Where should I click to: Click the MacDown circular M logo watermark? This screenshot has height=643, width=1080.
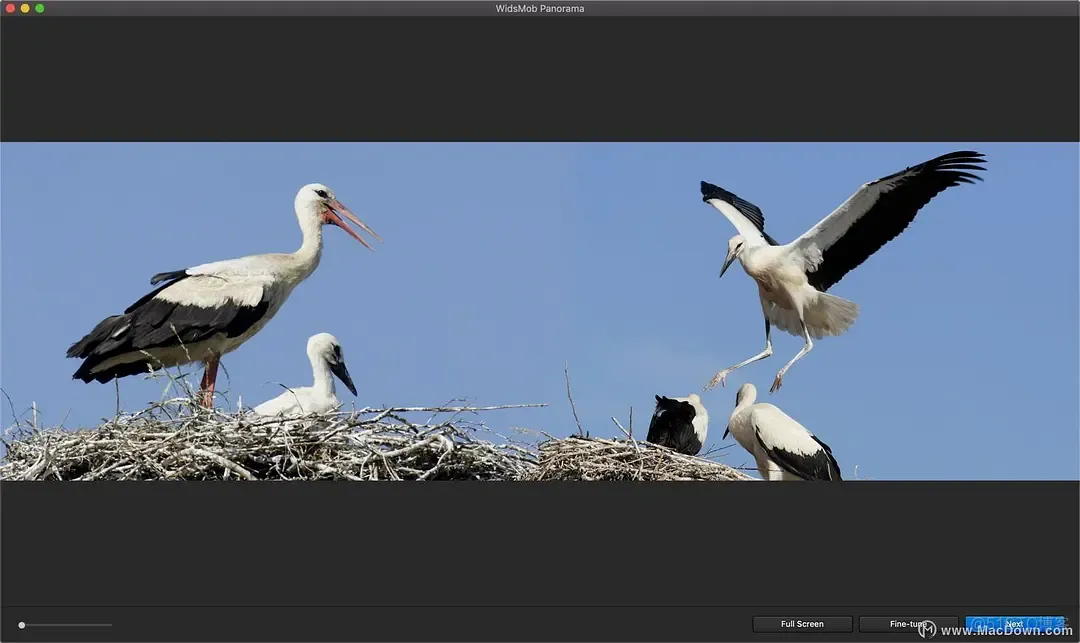[x=927, y=629]
